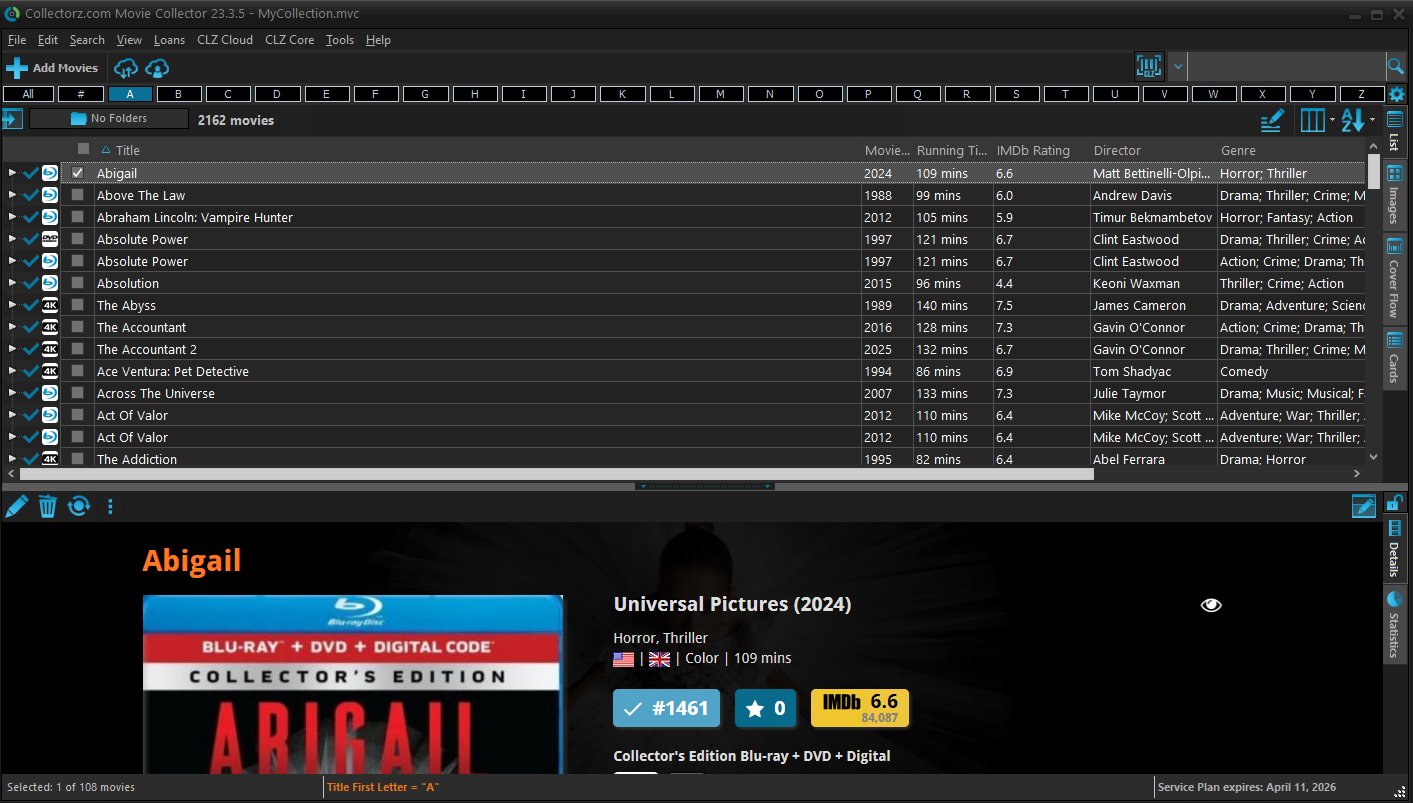
Task: Click the update from CLZ Core icon
Action: click(x=79, y=506)
